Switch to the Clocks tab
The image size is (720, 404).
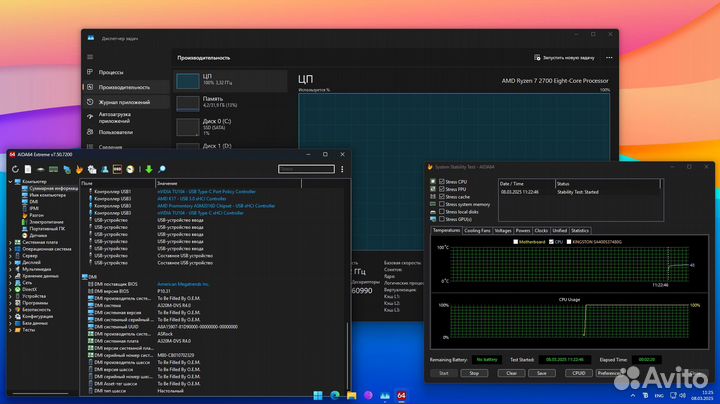click(541, 231)
